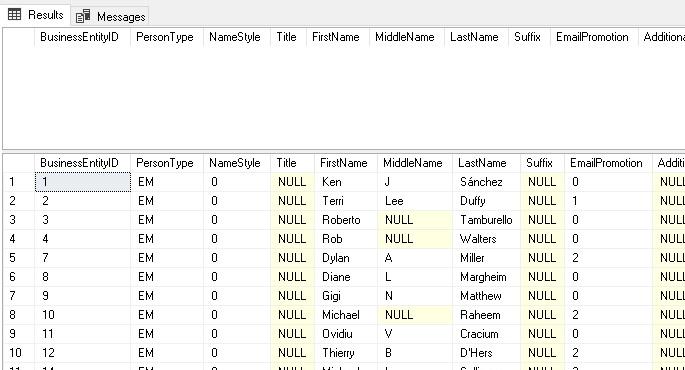Click PersonType EM in Ken row
Viewport: 685px width, 370px height.
tap(166, 182)
